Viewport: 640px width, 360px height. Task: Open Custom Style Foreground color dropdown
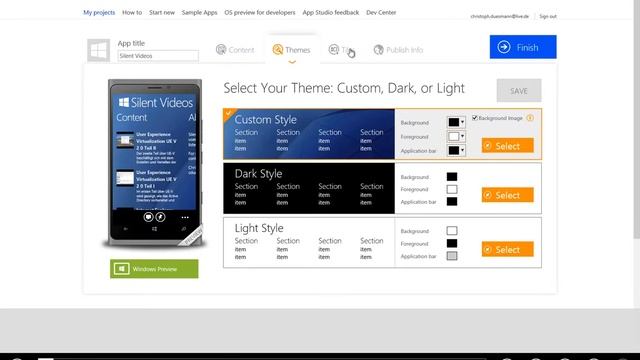(456, 136)
